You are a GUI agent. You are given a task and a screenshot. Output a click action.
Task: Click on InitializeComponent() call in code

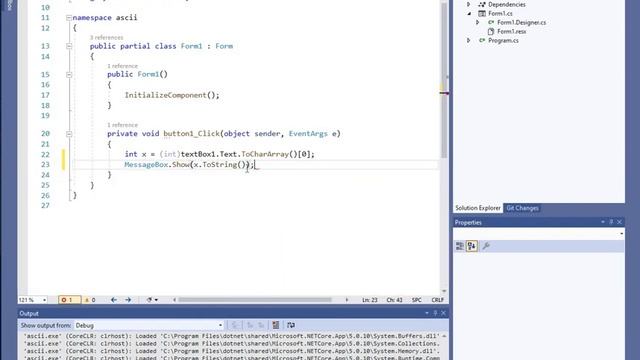click(172, 95)
